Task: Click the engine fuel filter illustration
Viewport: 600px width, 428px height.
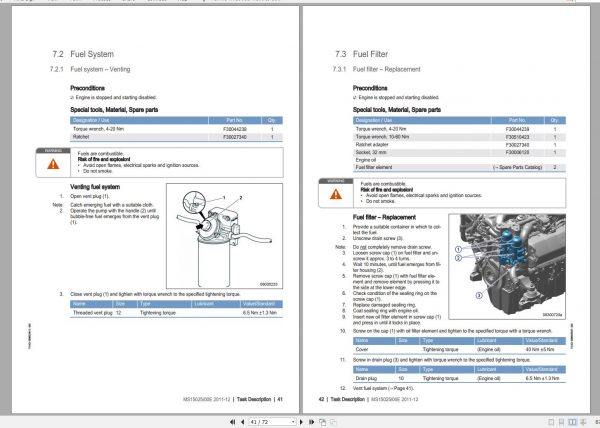Action: pyautogui.click(x=507, y=267)
